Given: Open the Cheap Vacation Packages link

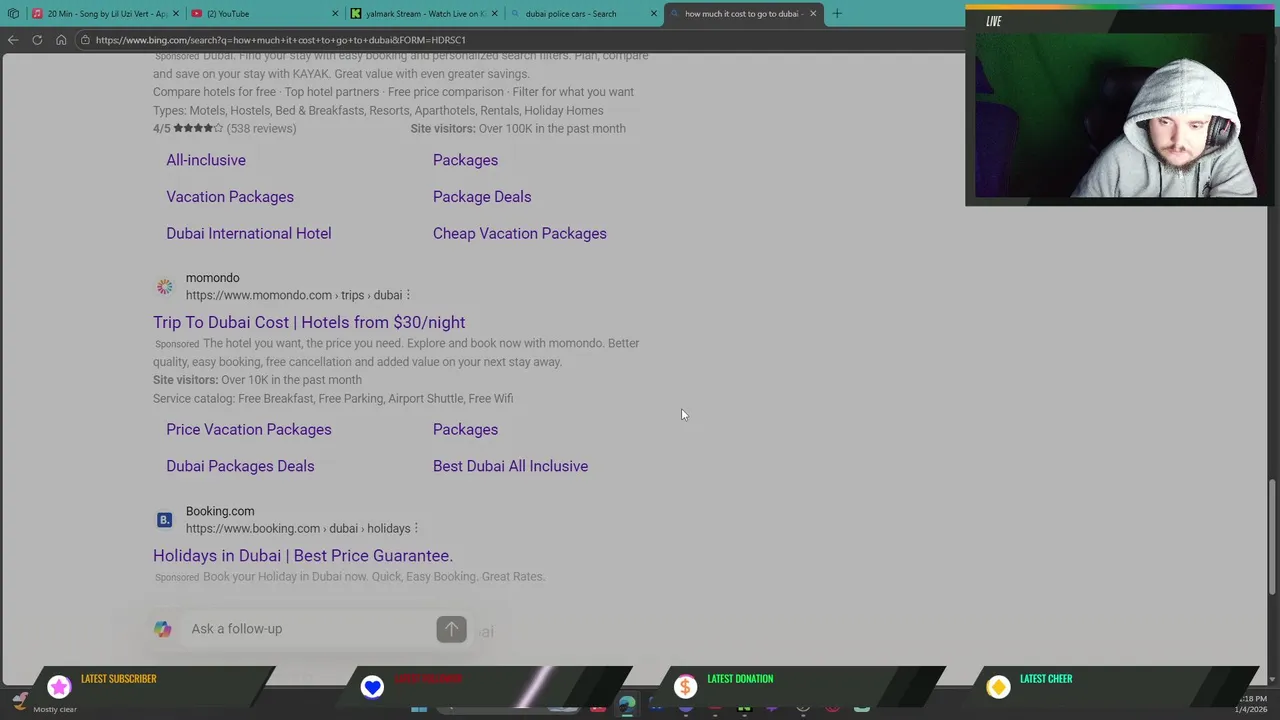Looking at the screenshot, I should (x=520, y=233).
